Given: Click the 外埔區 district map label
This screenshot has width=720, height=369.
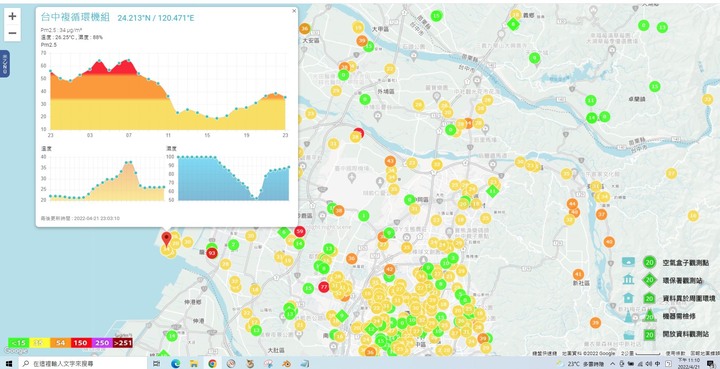Looking at the screenshot, I should (x=386, y=92).
